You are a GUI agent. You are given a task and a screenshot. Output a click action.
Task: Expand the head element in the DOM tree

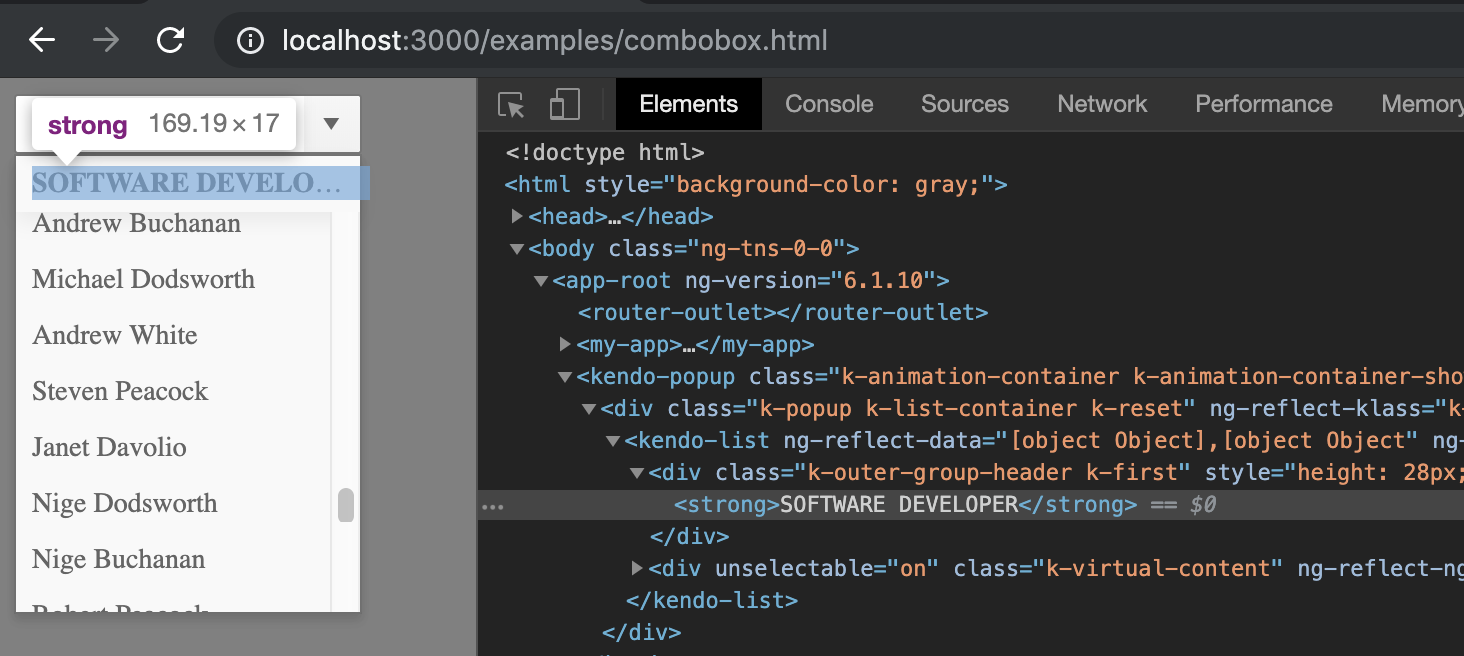(516, 216)
